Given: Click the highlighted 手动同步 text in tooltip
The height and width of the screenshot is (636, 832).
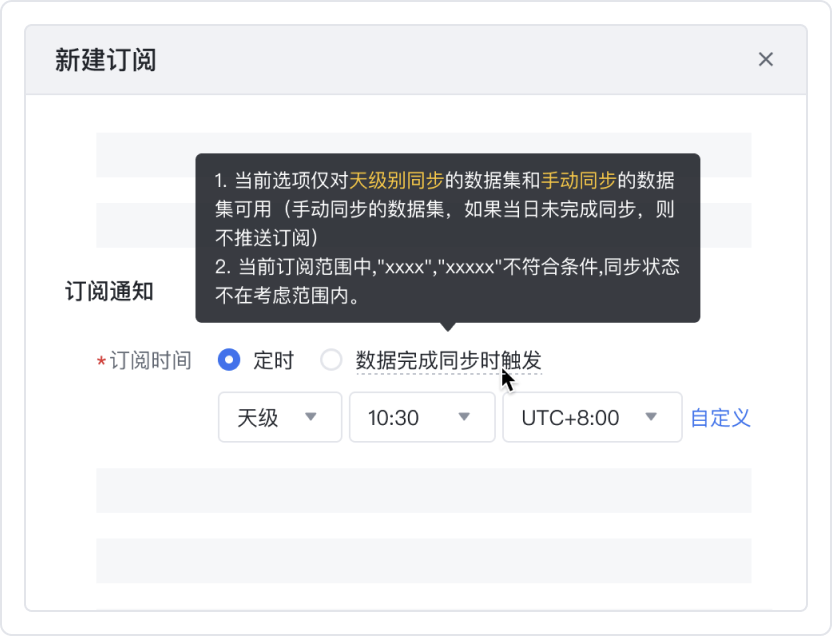Looking at the screenshot, I should point(580,181).
